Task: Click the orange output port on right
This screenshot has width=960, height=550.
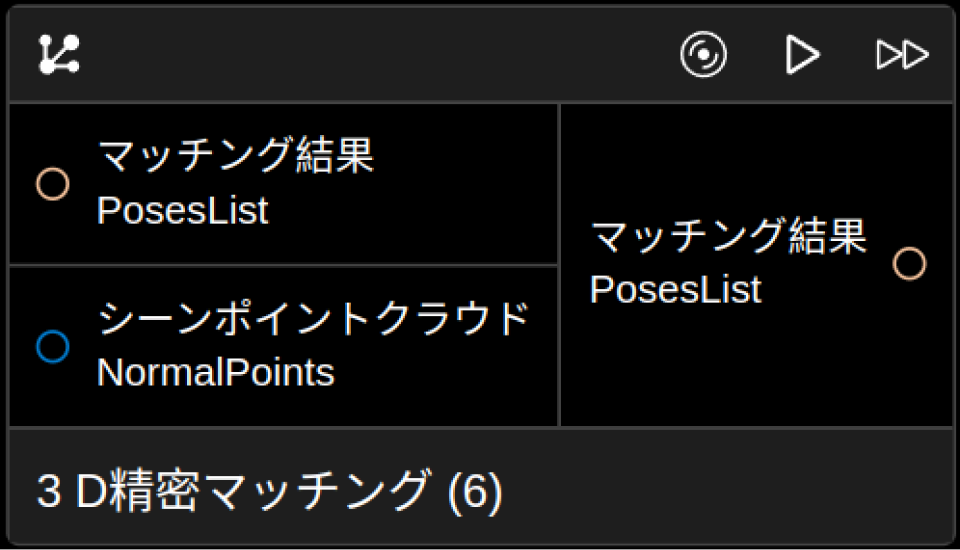Action: click(909, 264)
